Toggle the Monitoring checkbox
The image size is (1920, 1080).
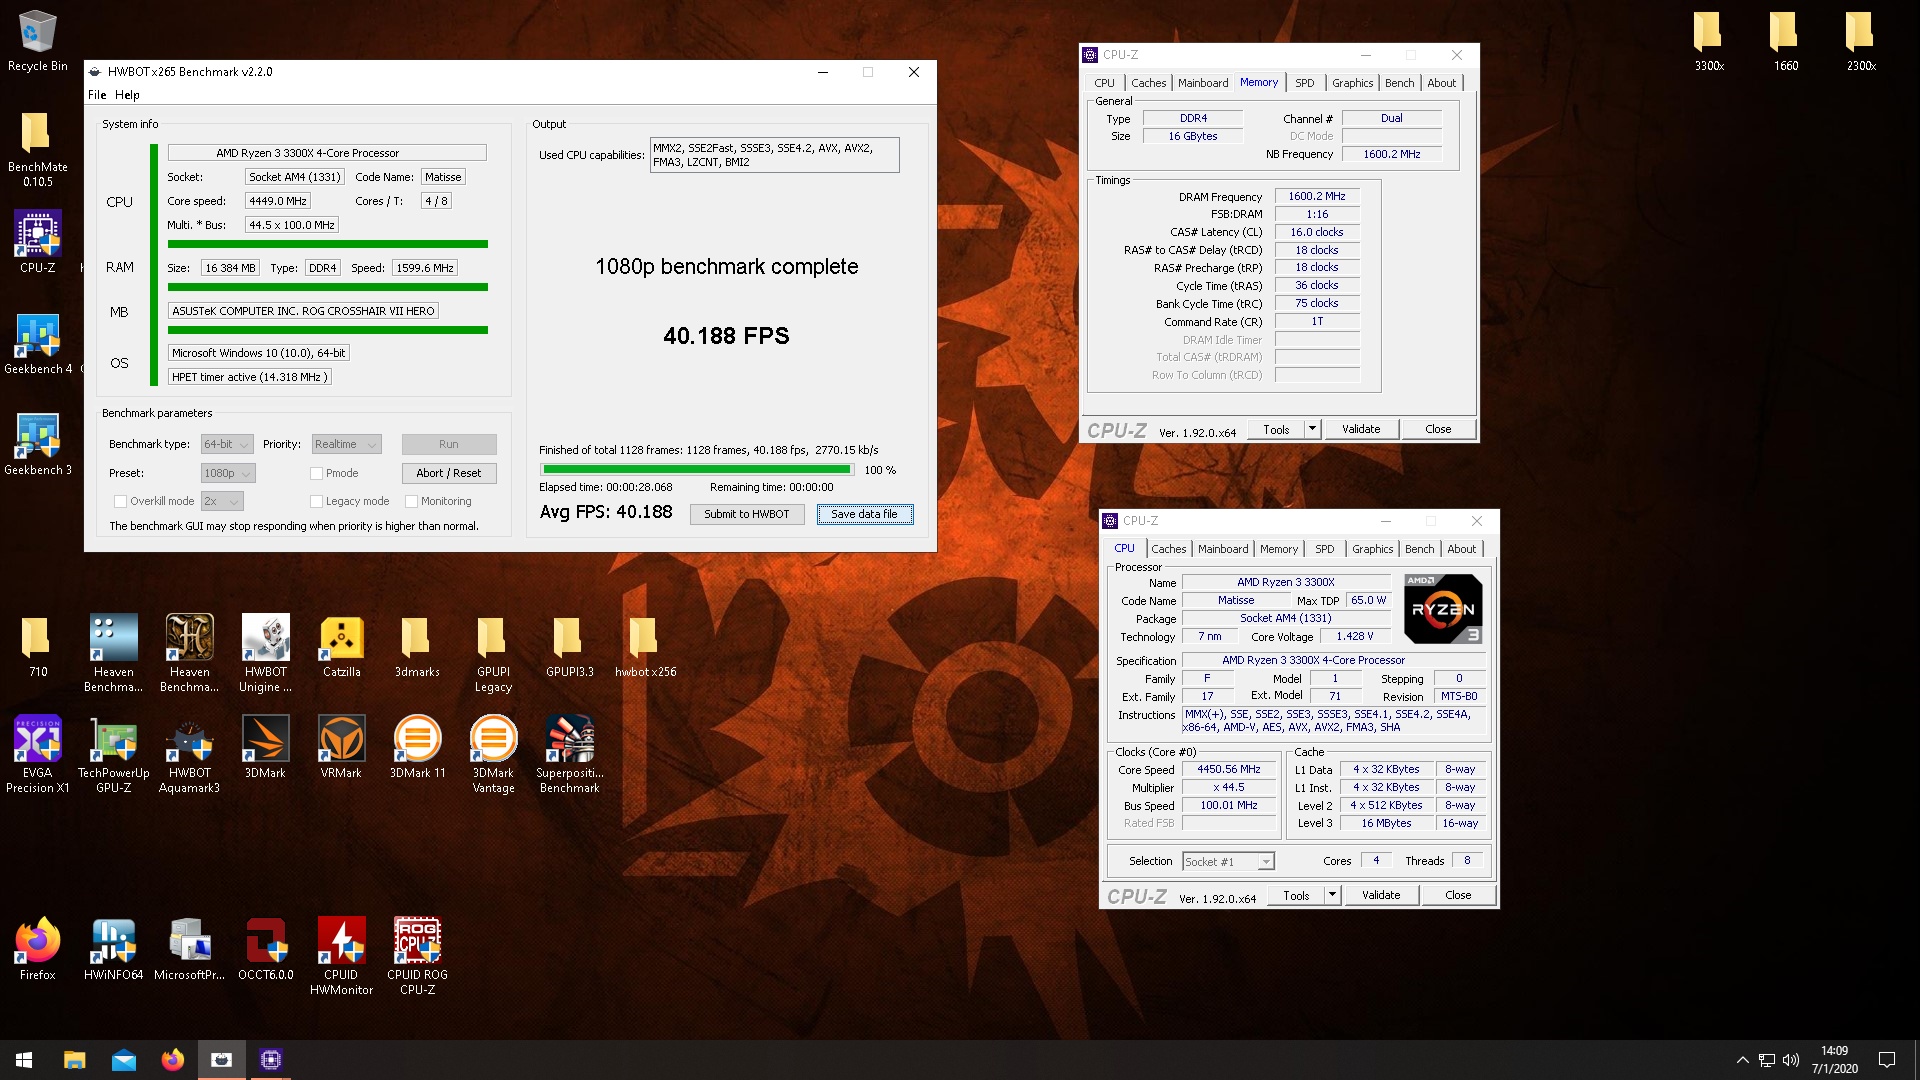(411, 501)
